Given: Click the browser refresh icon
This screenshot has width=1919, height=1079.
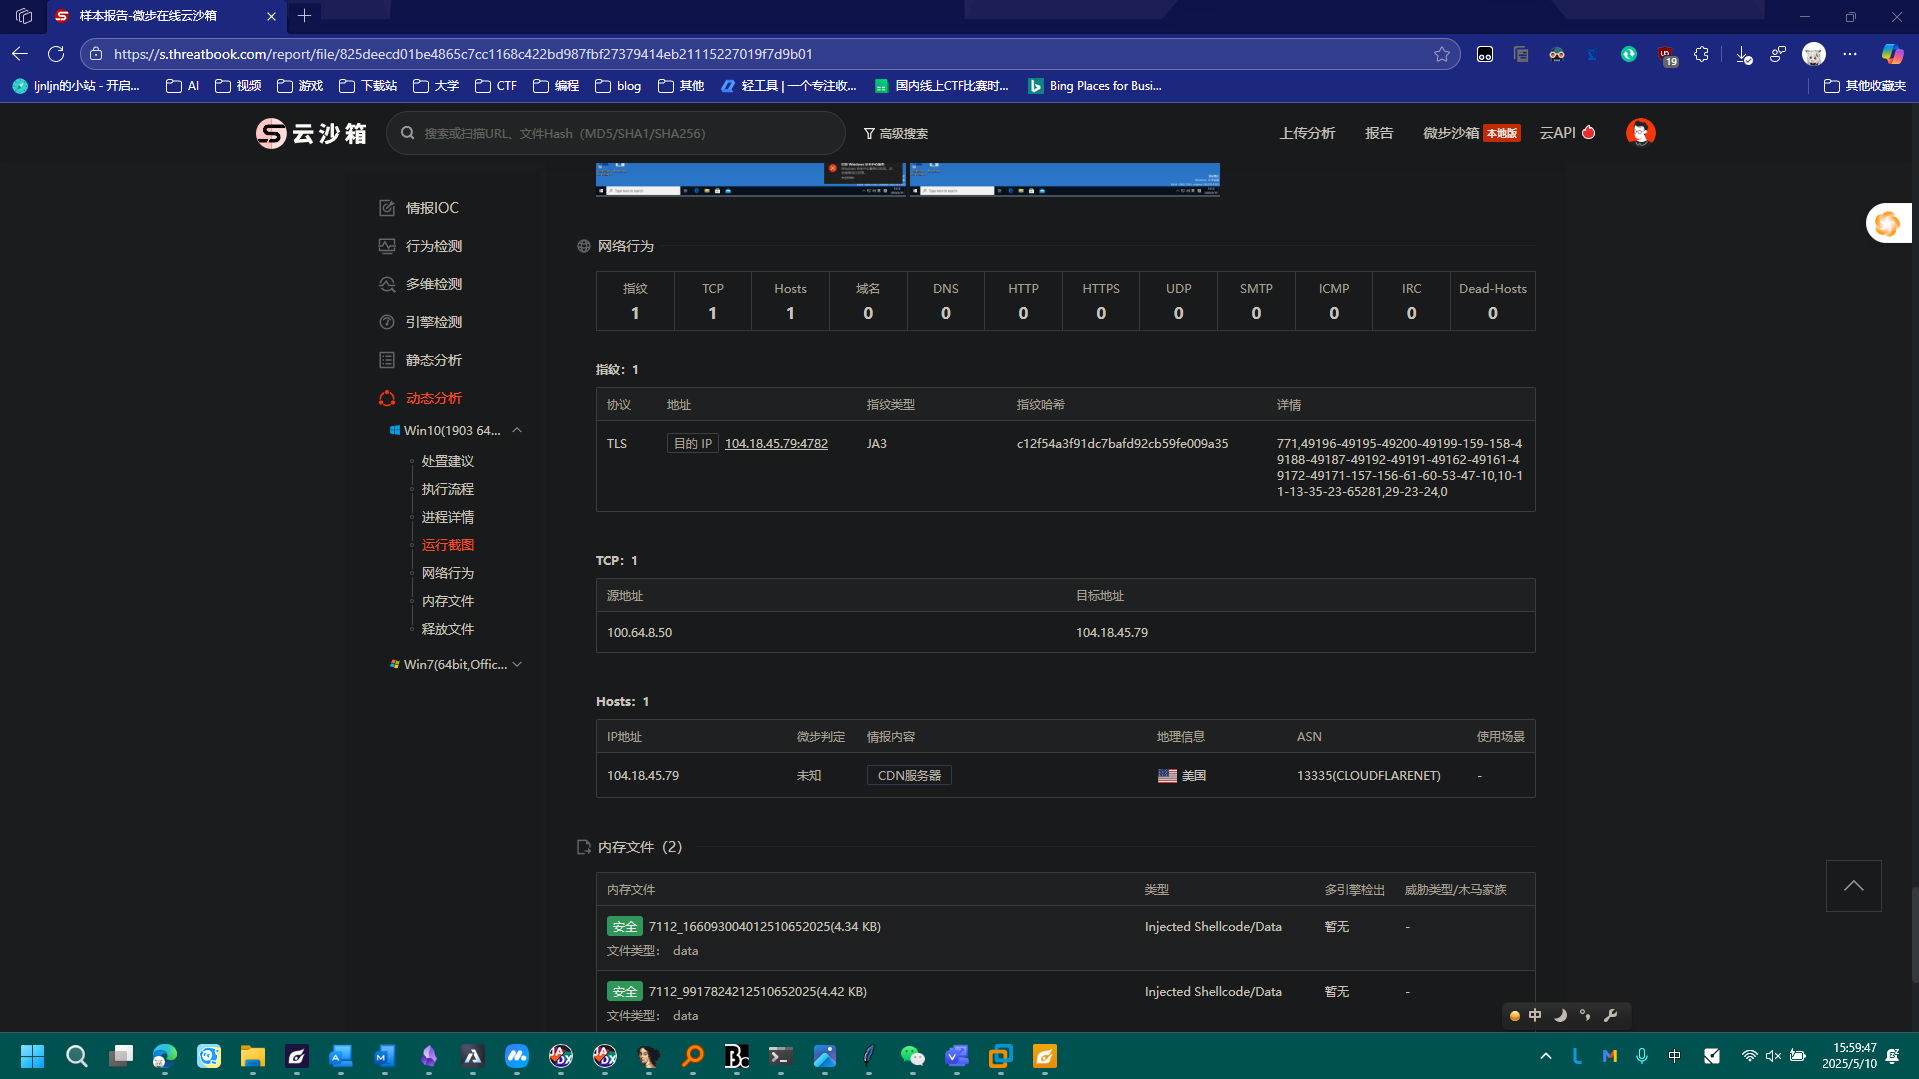Looking at the screenshot, I should [56, 54].
